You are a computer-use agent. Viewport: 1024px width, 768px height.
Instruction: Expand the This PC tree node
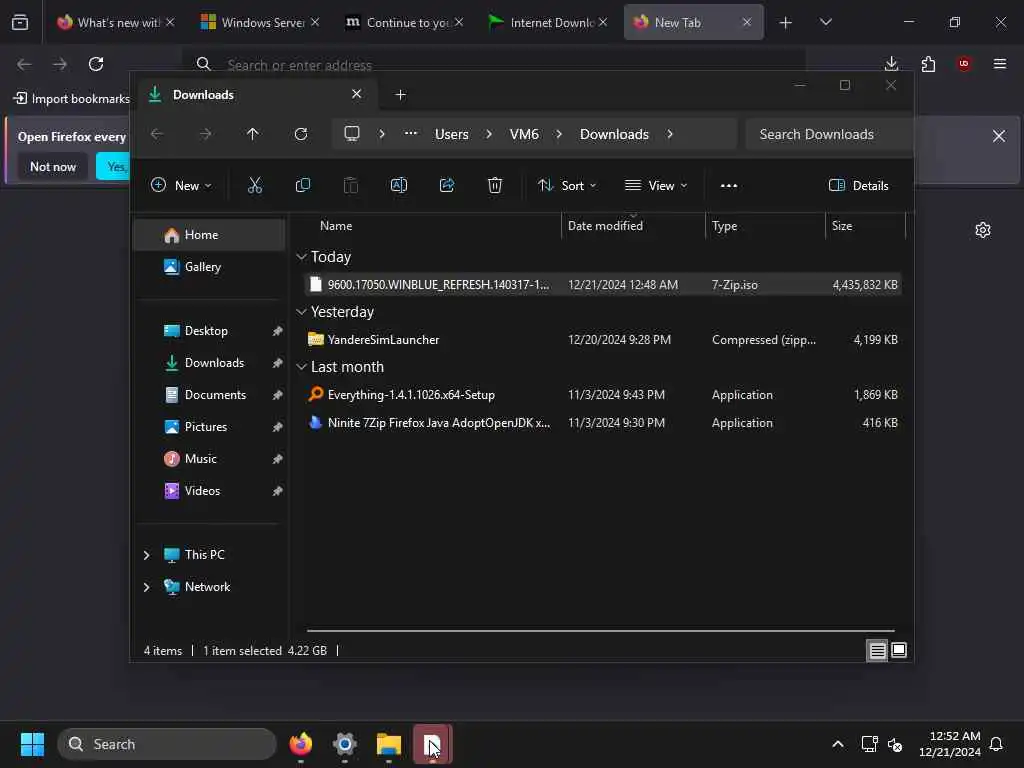pos(146,555)
